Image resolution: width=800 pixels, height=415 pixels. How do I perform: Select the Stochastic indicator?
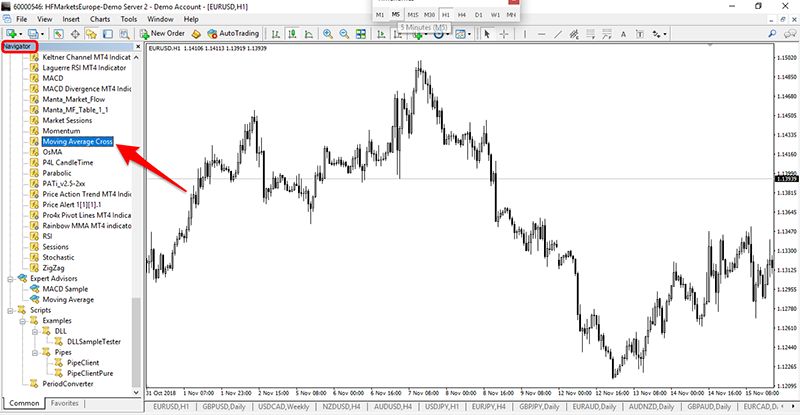click(58, 257)
